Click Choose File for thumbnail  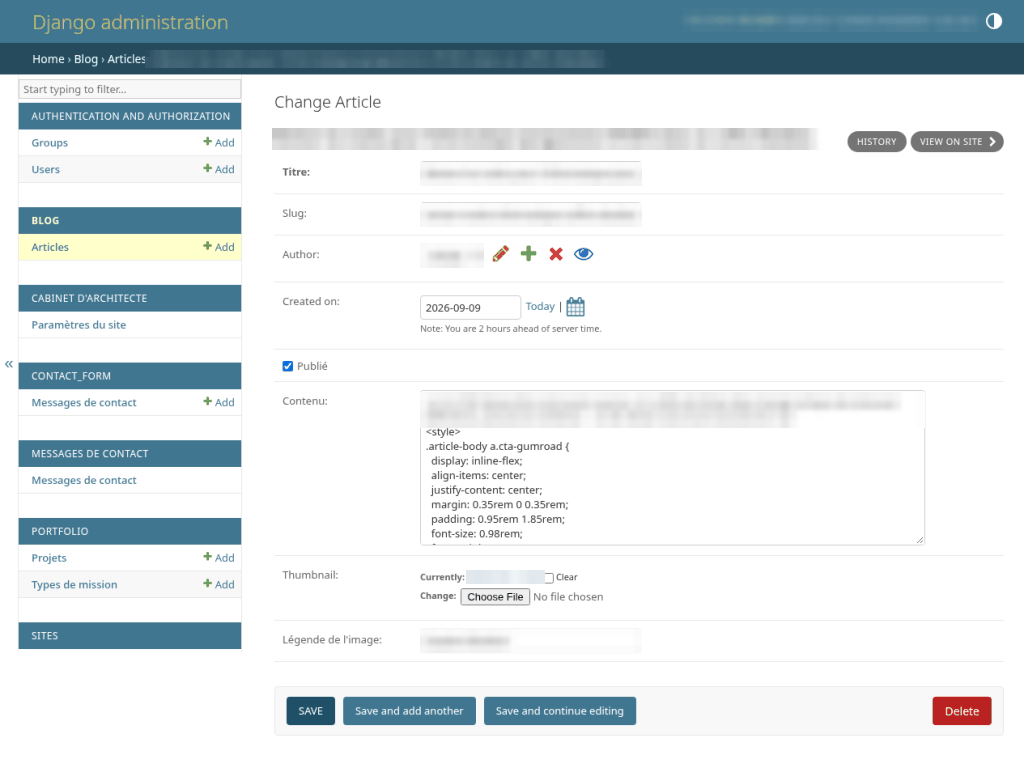495,597
